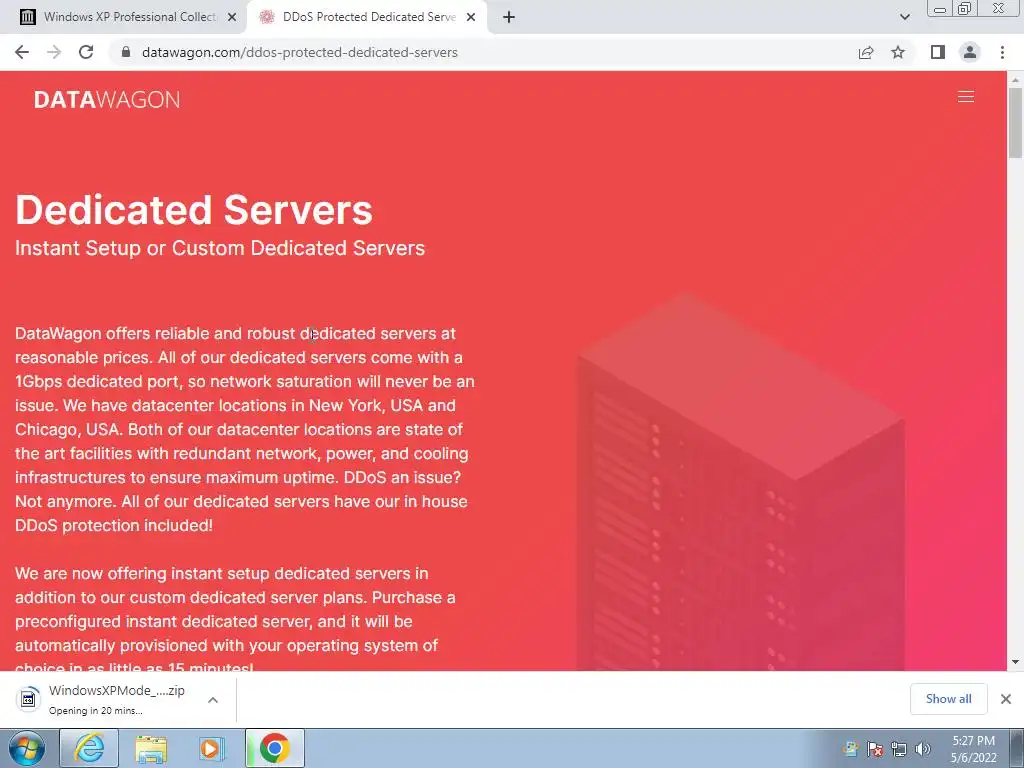Open the volume speaker icon
Screen dimensions: 1024x768
922,748
